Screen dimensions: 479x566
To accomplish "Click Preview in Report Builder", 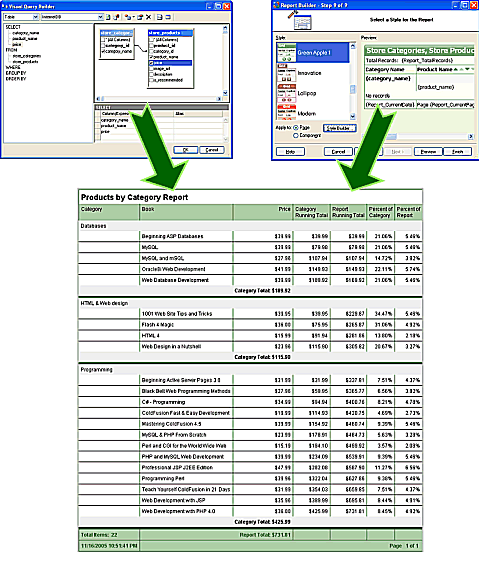I will click(x=428, y=152).
